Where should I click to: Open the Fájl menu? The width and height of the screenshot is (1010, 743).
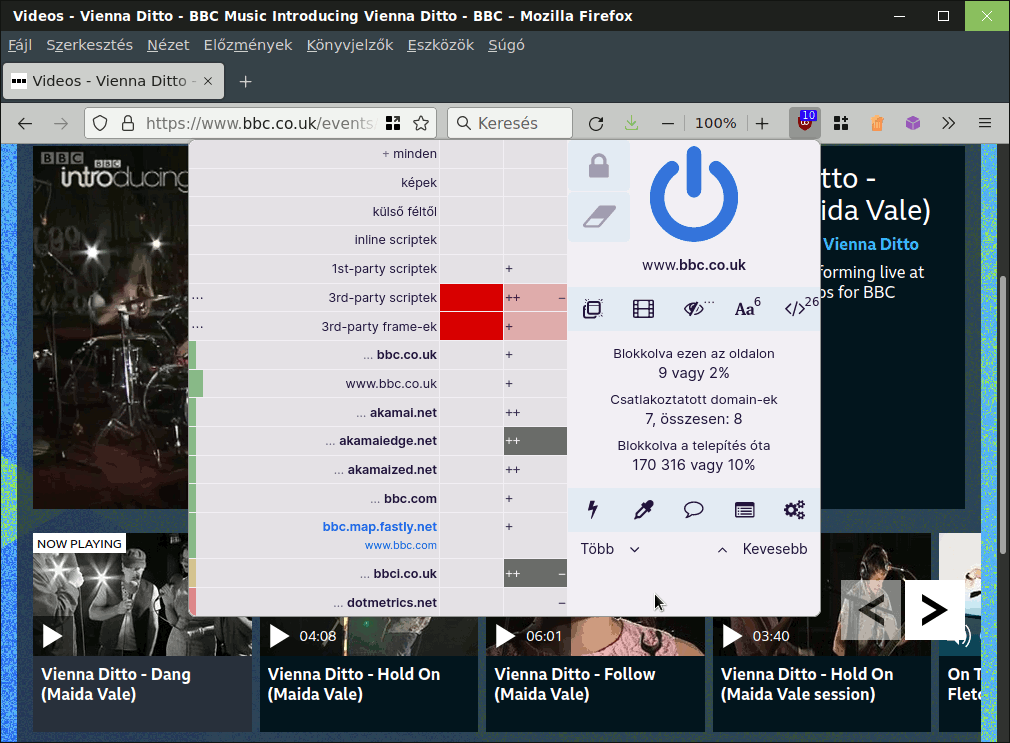[20, 45]
